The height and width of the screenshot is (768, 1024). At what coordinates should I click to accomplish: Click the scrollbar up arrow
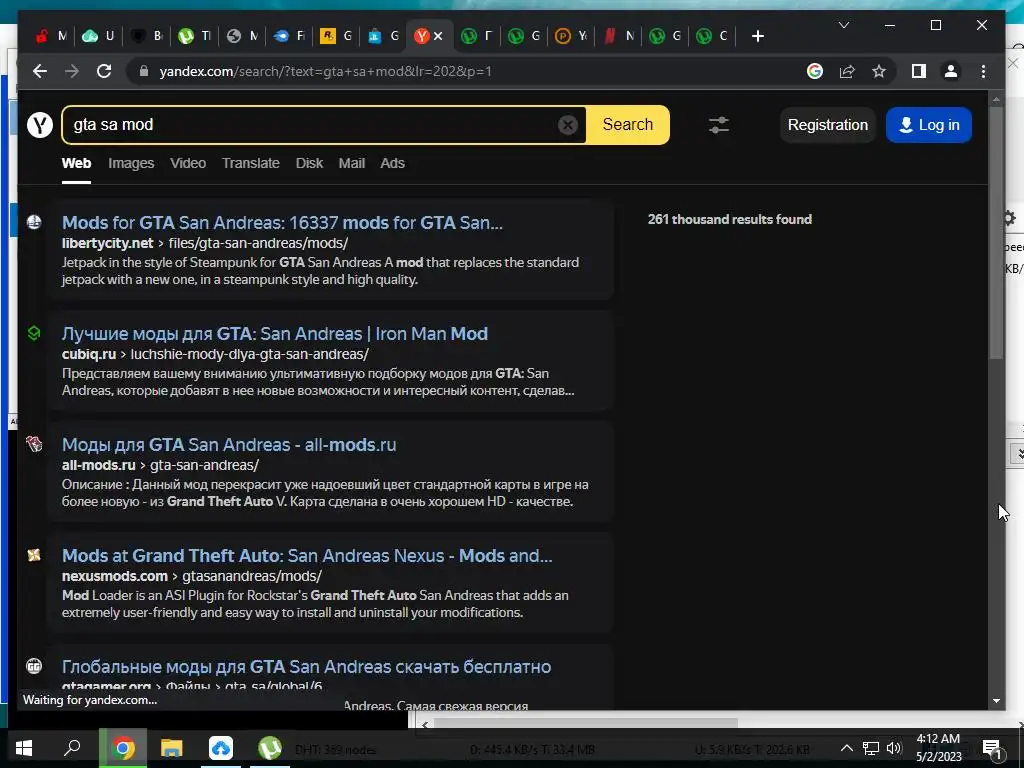[x=996, y=100]
